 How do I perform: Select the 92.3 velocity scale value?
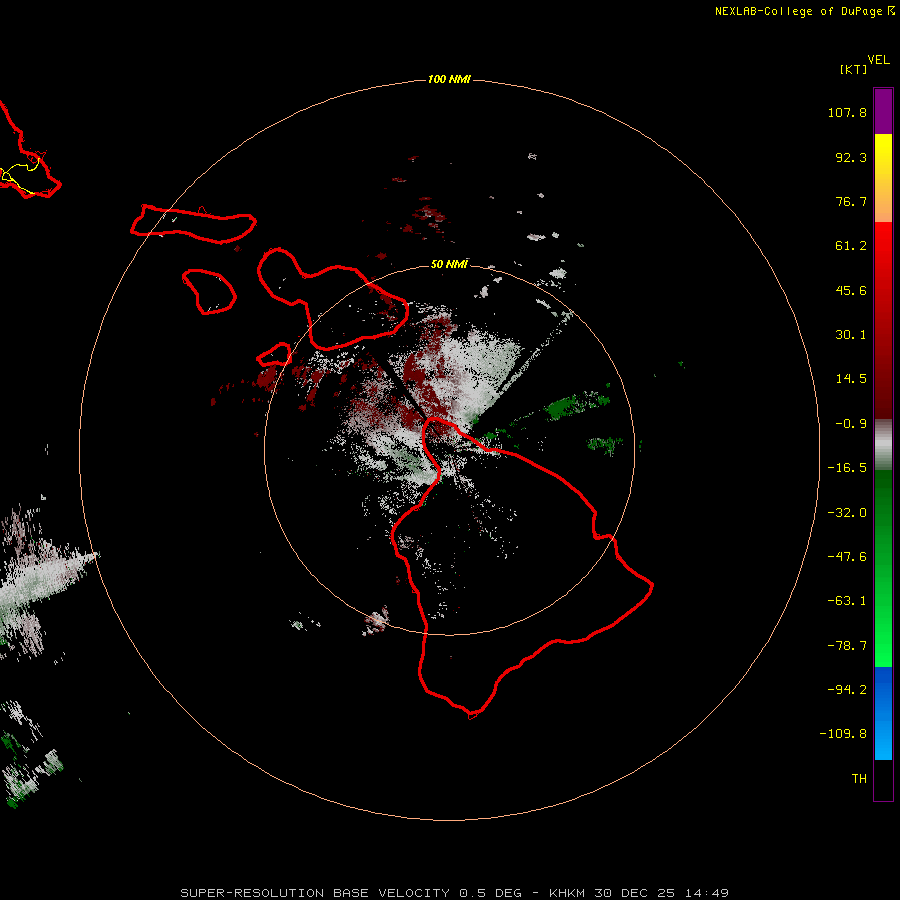pyautogui.click(x=851, y=157)
